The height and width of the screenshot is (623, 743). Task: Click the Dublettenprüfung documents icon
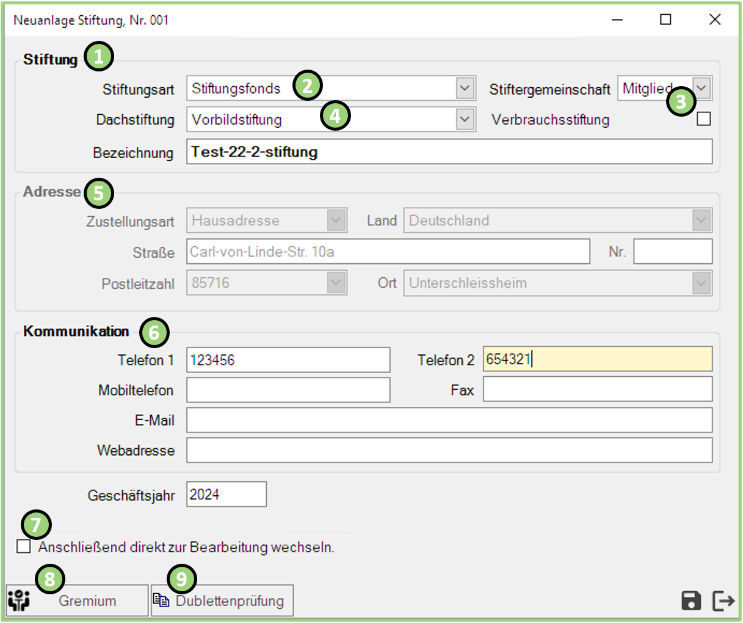click(162, 601)
